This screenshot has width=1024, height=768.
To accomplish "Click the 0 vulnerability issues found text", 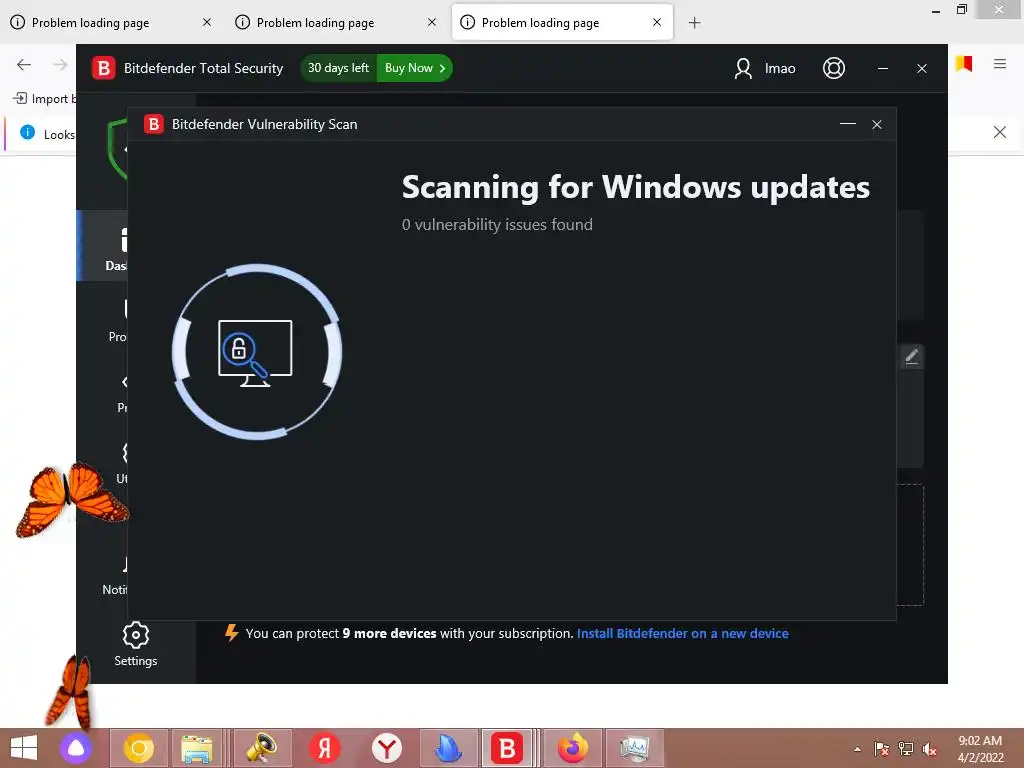I will (x=497, y=225).
